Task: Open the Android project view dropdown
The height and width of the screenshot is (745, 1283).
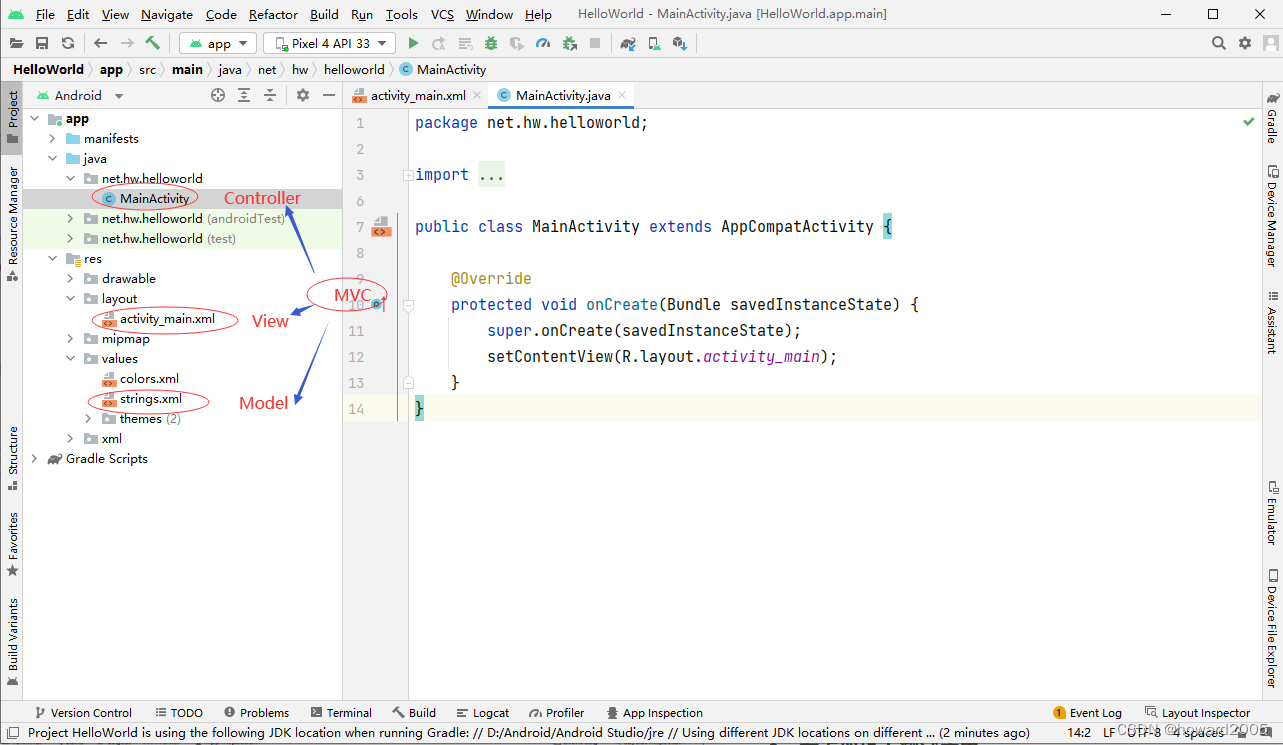Action: click(x=80, y=95)
